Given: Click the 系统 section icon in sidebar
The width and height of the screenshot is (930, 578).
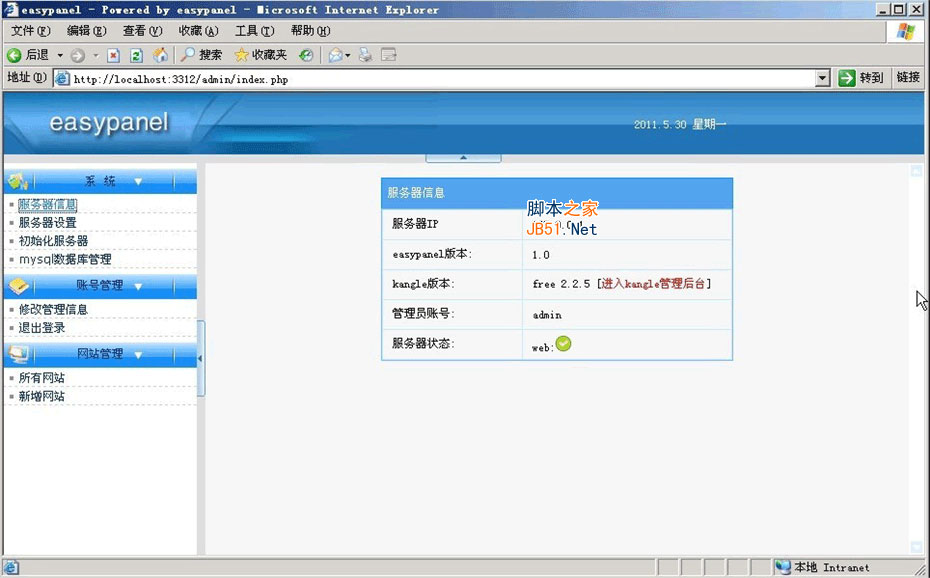Looking at the screenshot, I should coord(18,180).
